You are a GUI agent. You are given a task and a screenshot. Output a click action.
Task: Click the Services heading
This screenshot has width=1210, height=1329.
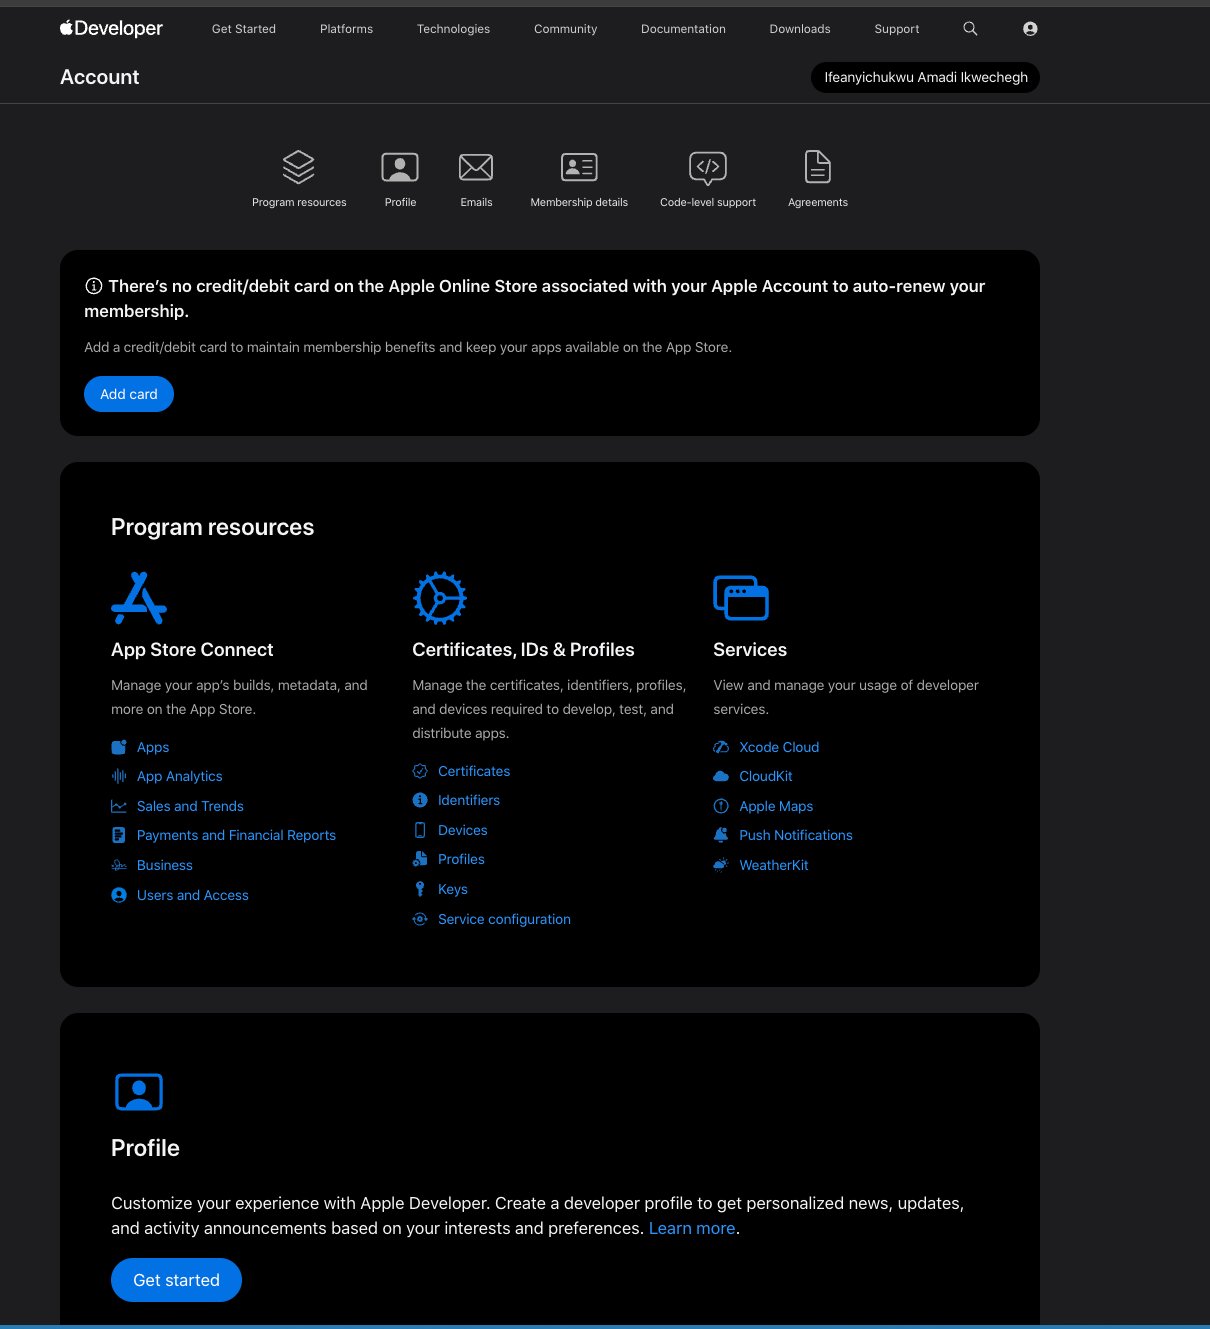[750, 649]
